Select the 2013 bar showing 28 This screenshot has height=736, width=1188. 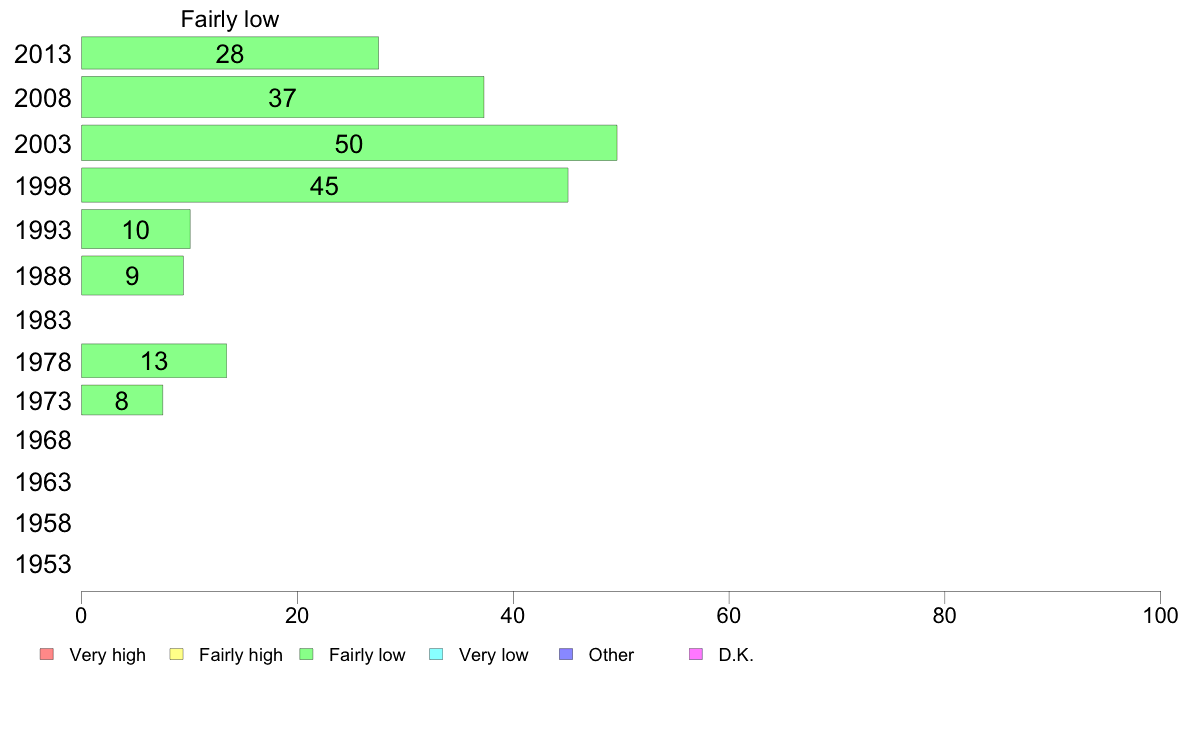pyautogui.click(x=230, y=53)
